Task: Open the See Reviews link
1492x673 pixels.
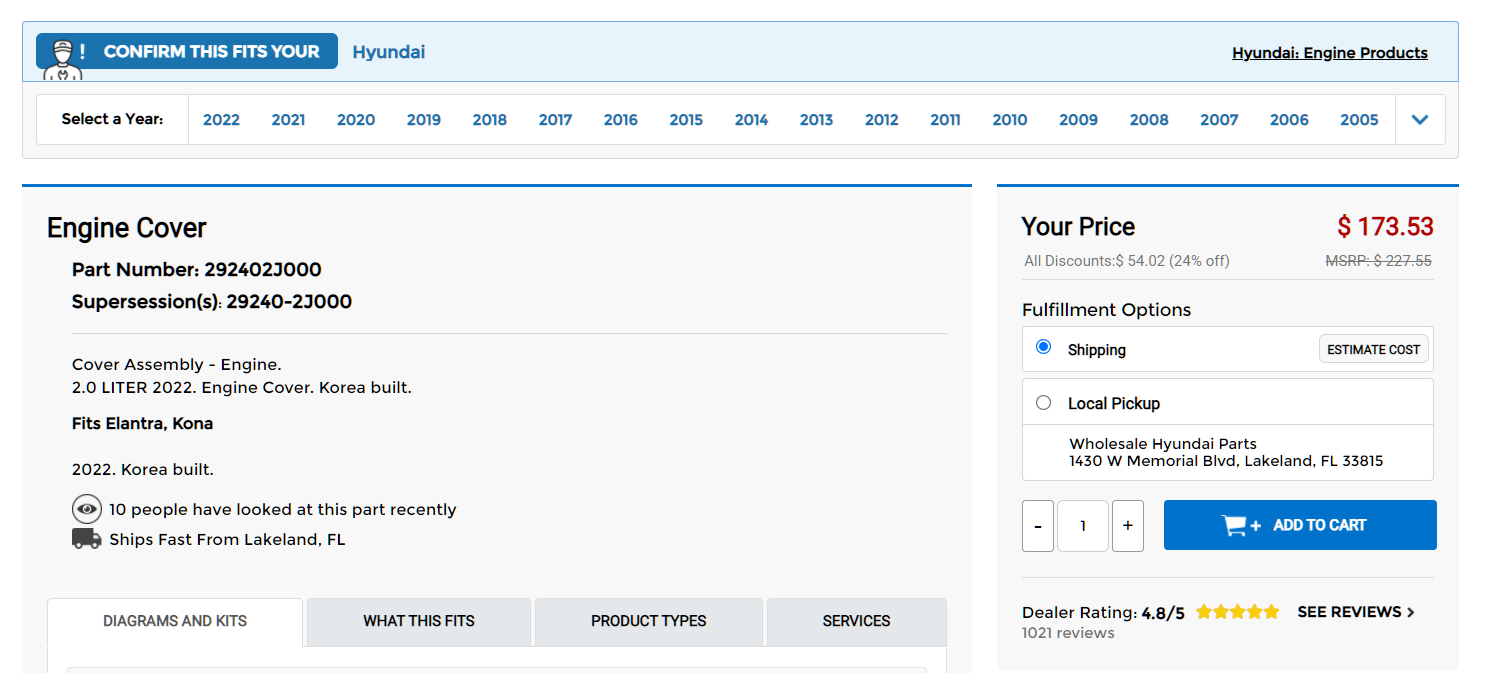Action: click(1356, 612)
